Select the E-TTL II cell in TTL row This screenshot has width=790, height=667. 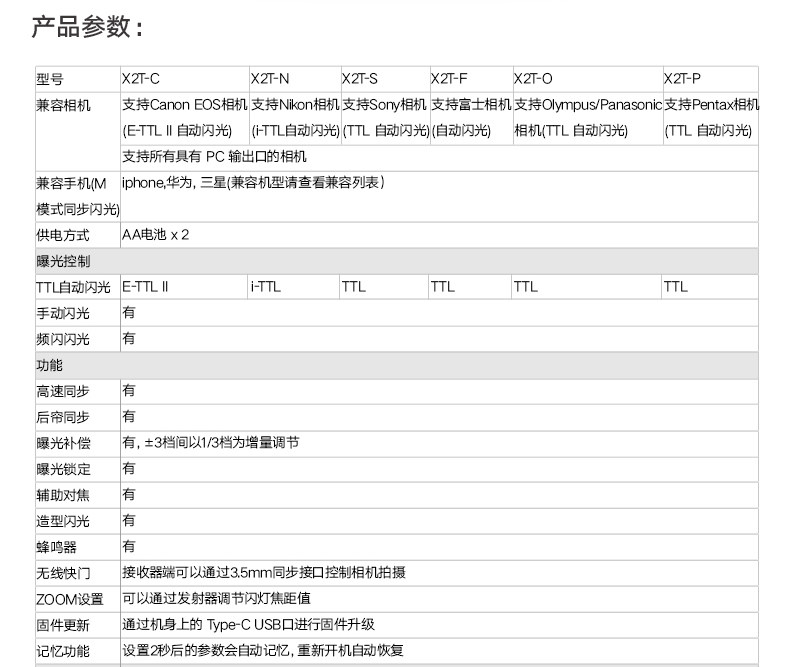coord(184,287)
